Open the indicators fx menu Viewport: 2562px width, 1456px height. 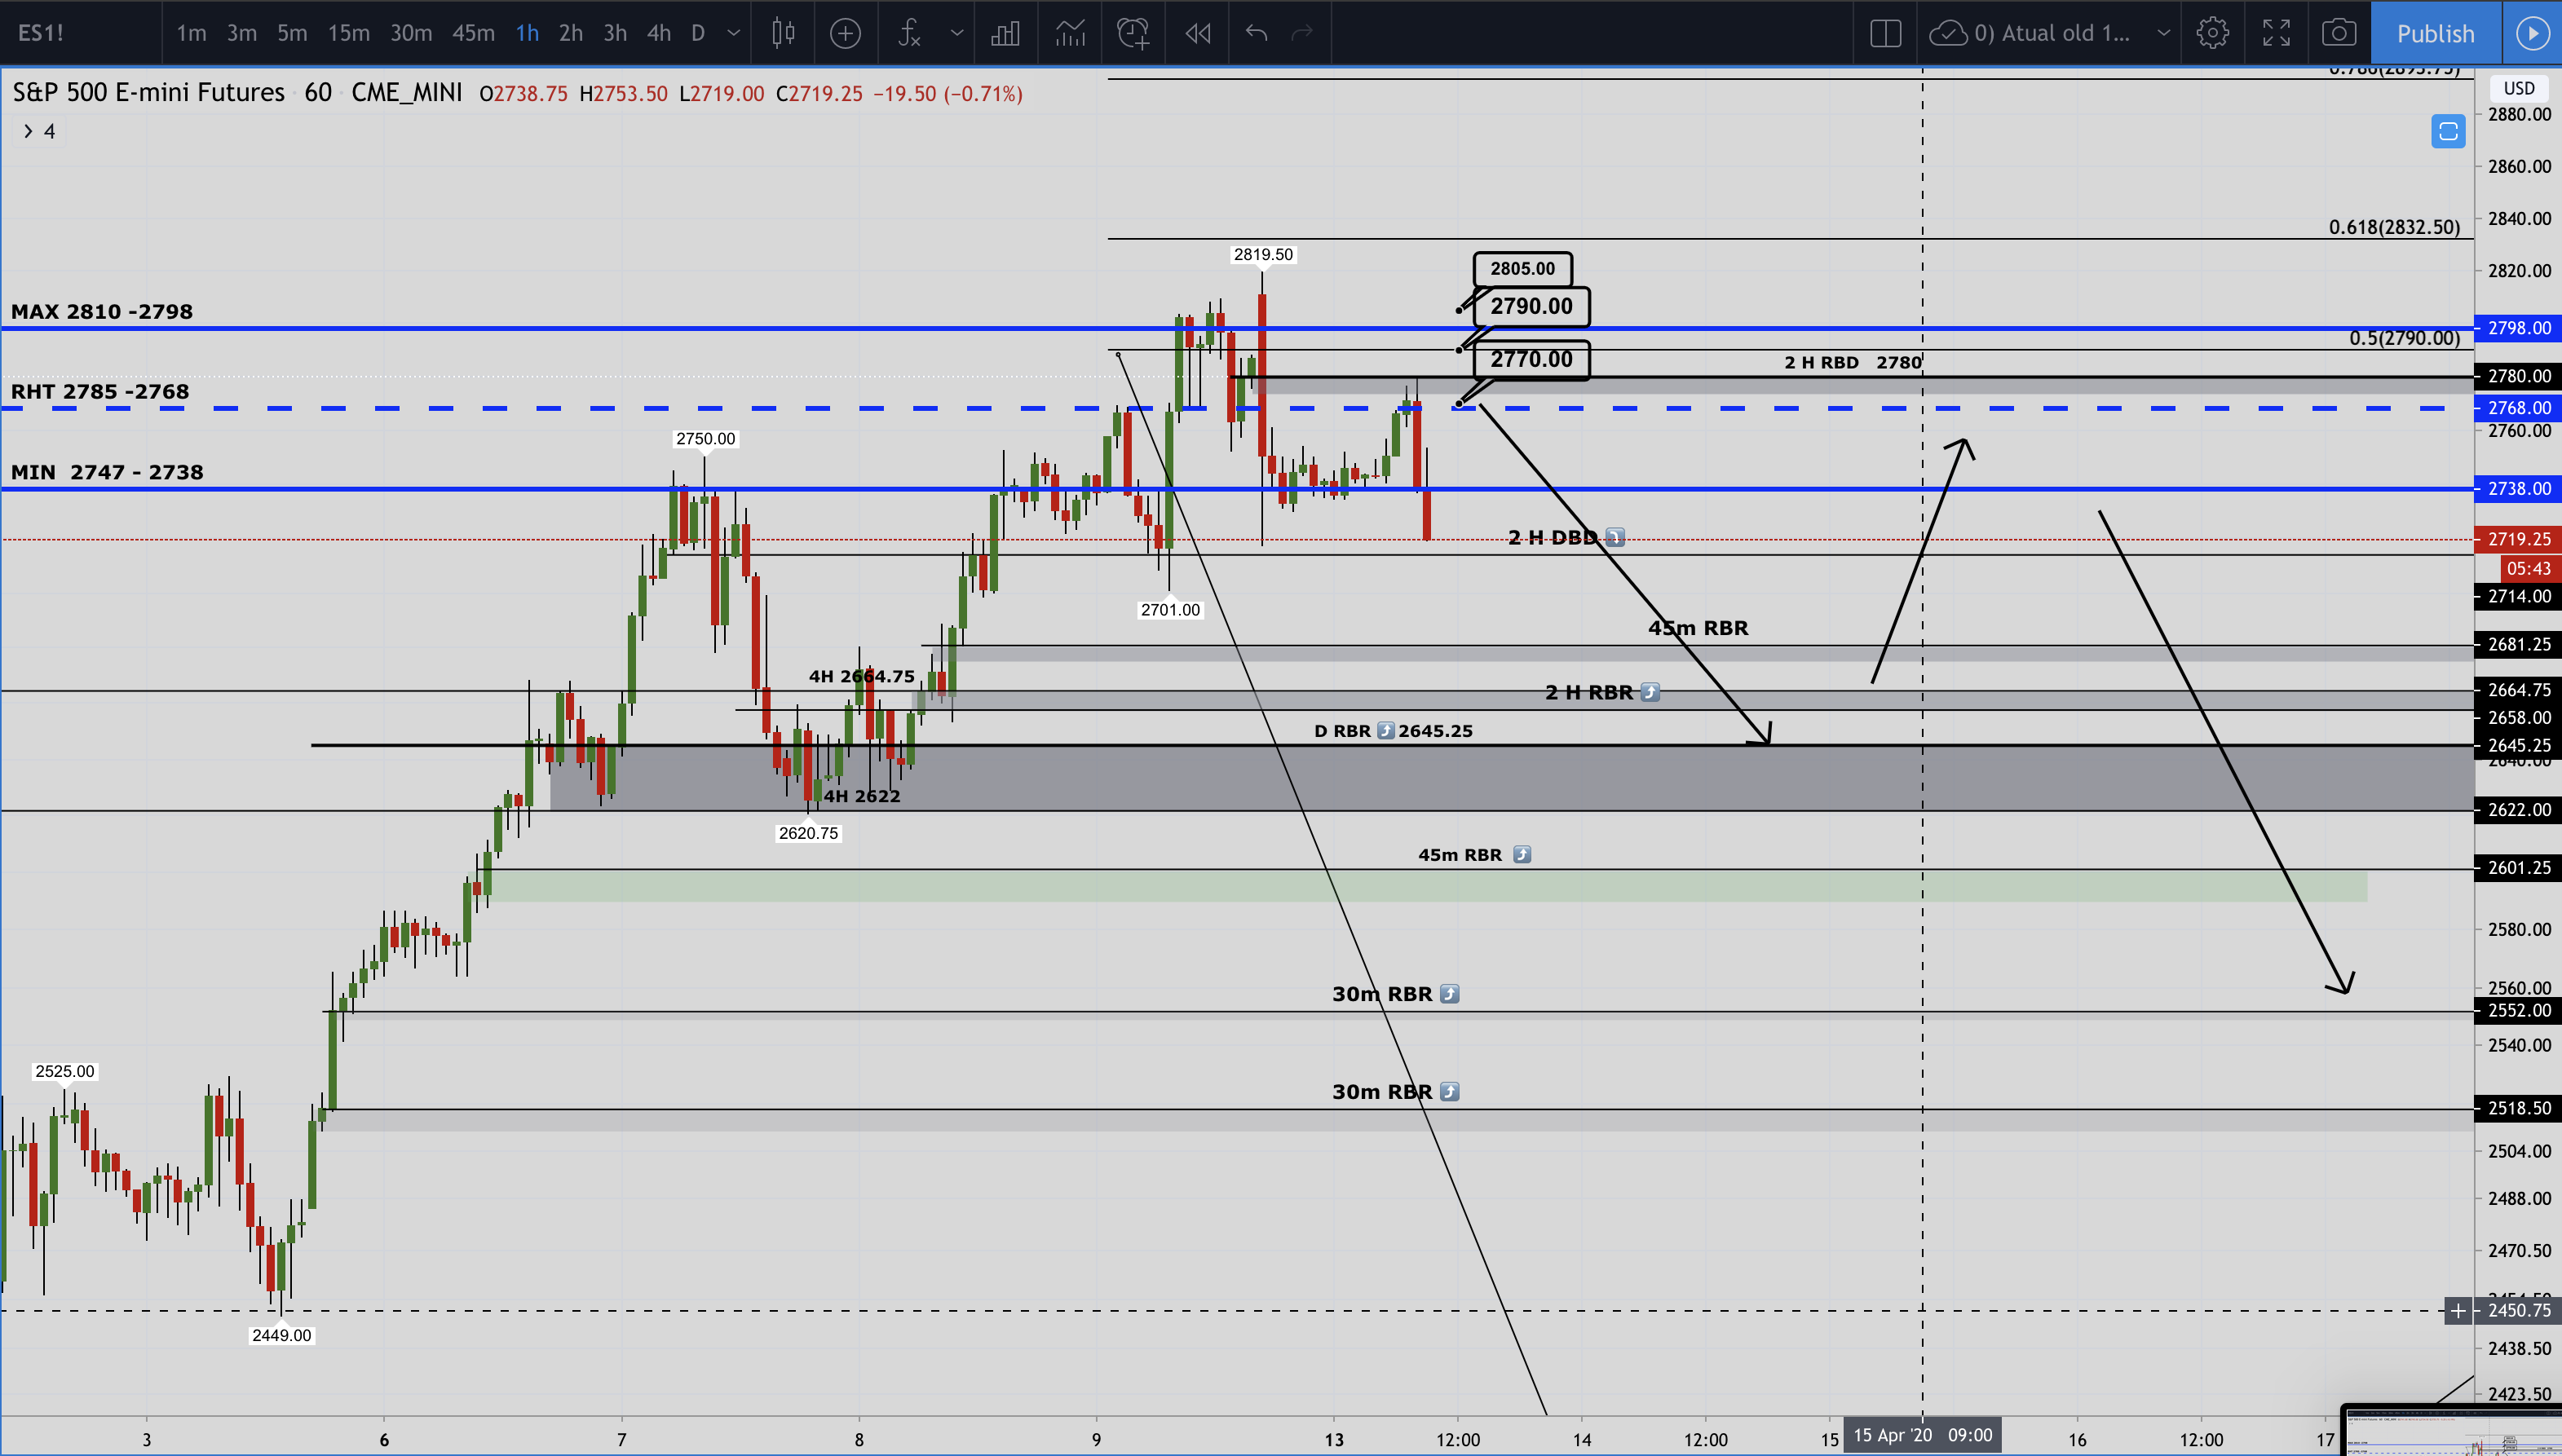pyautogui.click(x=909, y=33)
